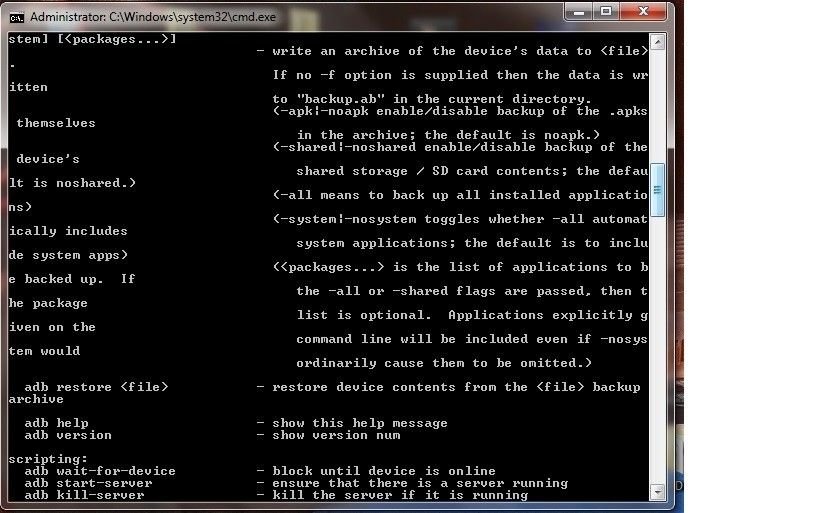Click "in the archive; the default is noapk.)"
The width and height of the screenshot is (819, 513).
448,135
